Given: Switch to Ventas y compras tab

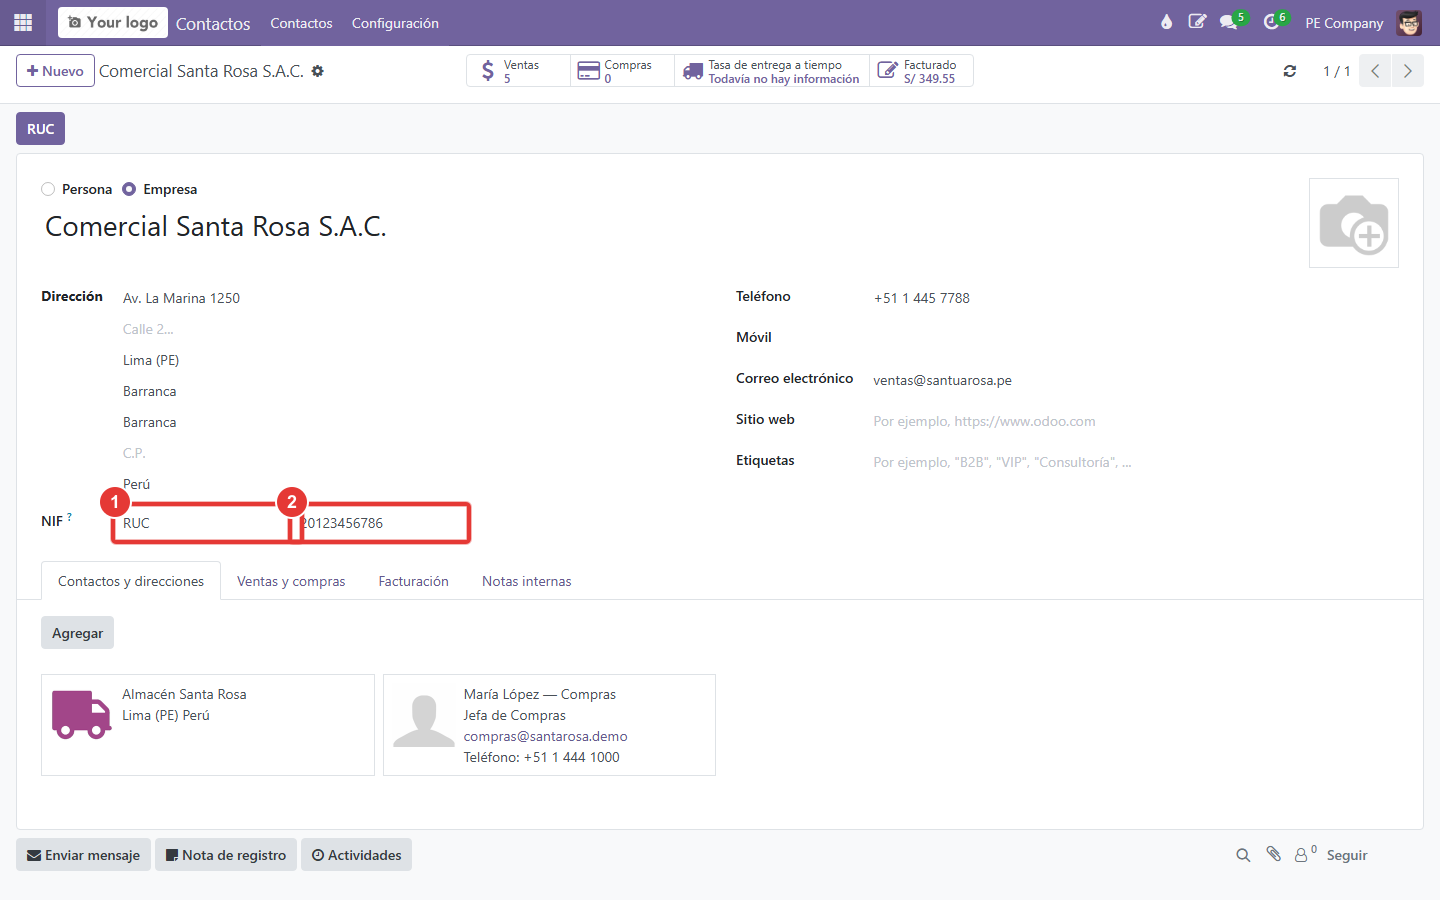Looking at the screenshot, I should click(x=291, y=581).
